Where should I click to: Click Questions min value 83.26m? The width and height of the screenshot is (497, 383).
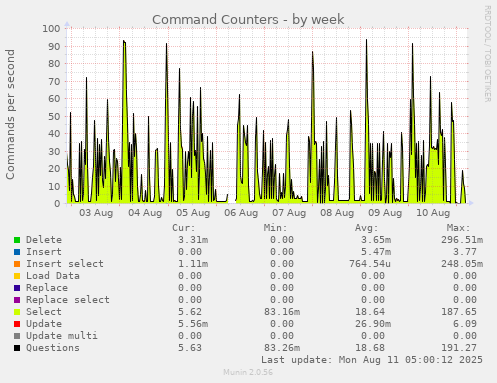click(x=282, y=348)
